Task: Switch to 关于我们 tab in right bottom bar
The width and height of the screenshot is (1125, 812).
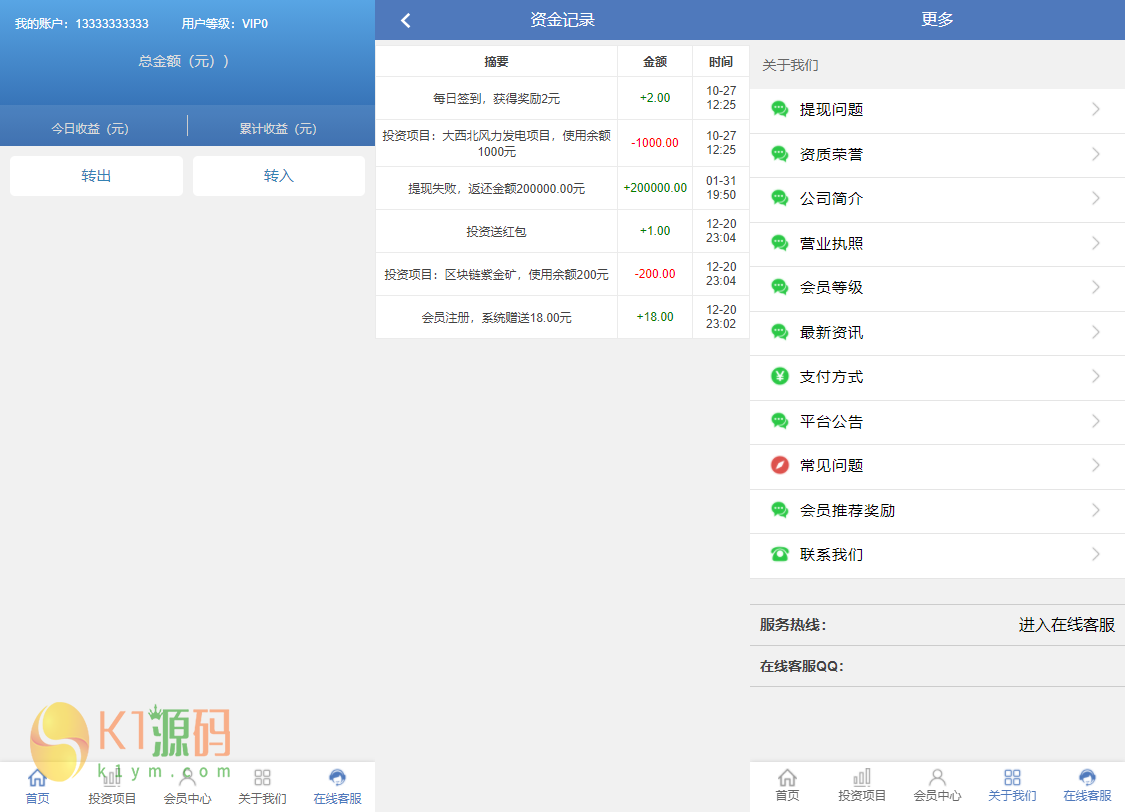Action: [x=1012, y=786]
